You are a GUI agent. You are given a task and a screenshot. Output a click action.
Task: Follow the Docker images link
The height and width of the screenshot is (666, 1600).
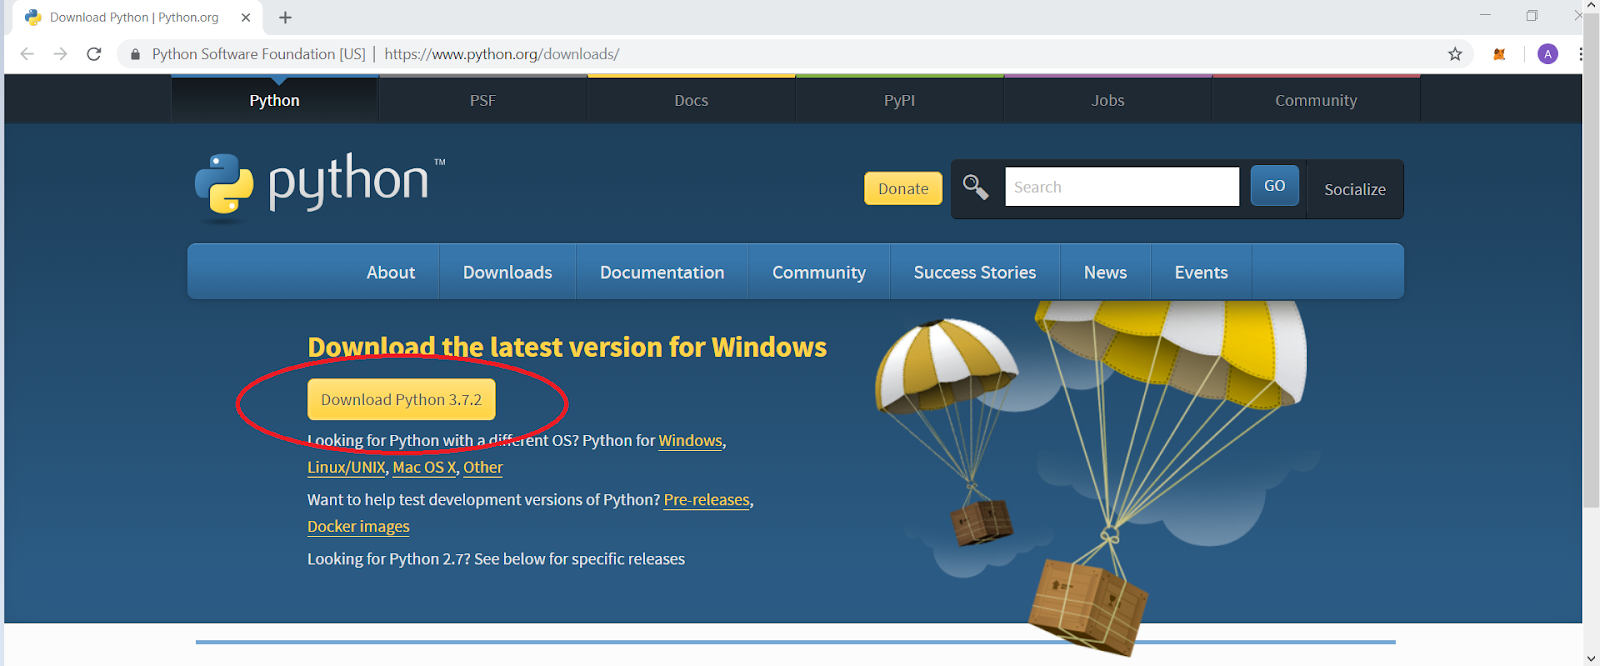click(358, 527)
